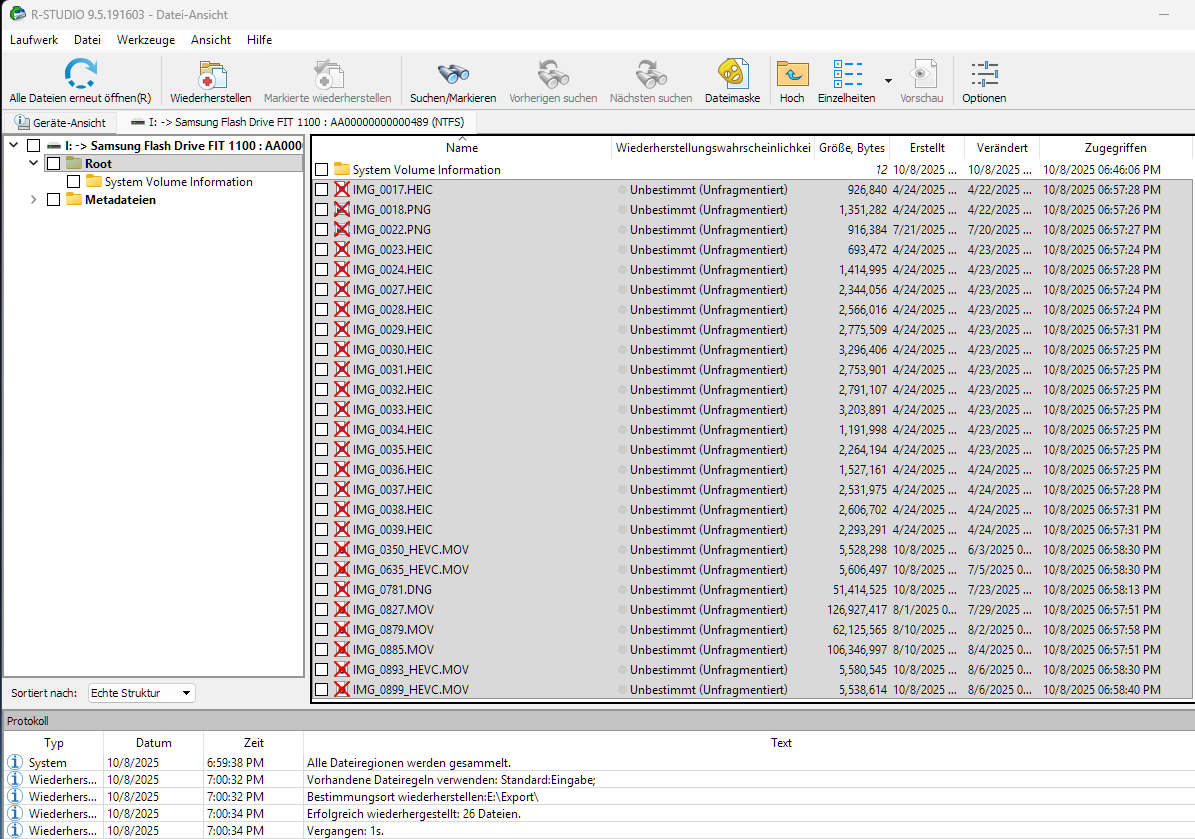Select the Samsung Flash Drive FIT NTFS tab
The width and height of the screenshot is (1195, 839).
click(x=297, y=122)
